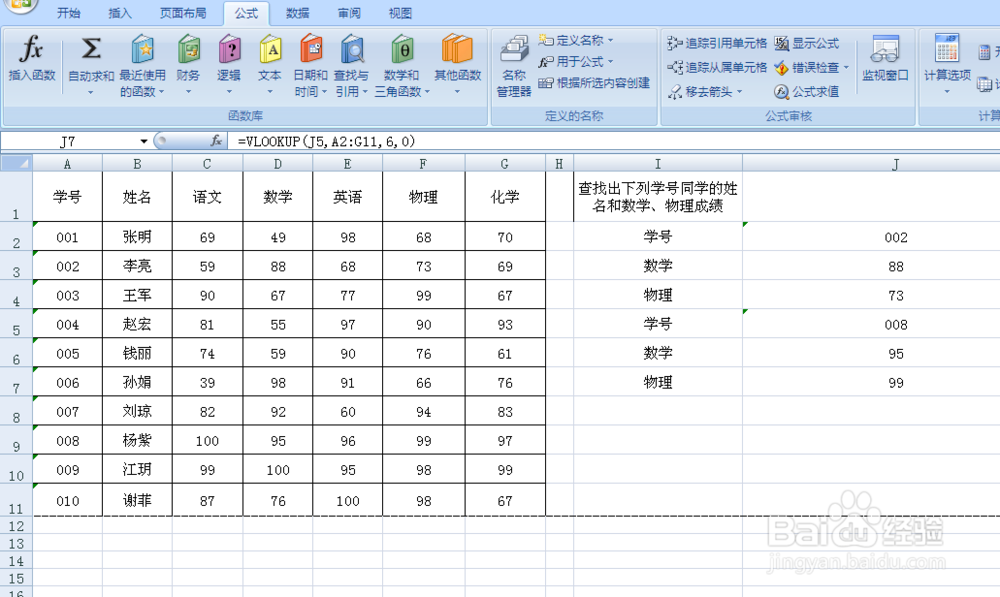Select column F header
Viewport: 1000px width, 597px height.
point(423,164)
